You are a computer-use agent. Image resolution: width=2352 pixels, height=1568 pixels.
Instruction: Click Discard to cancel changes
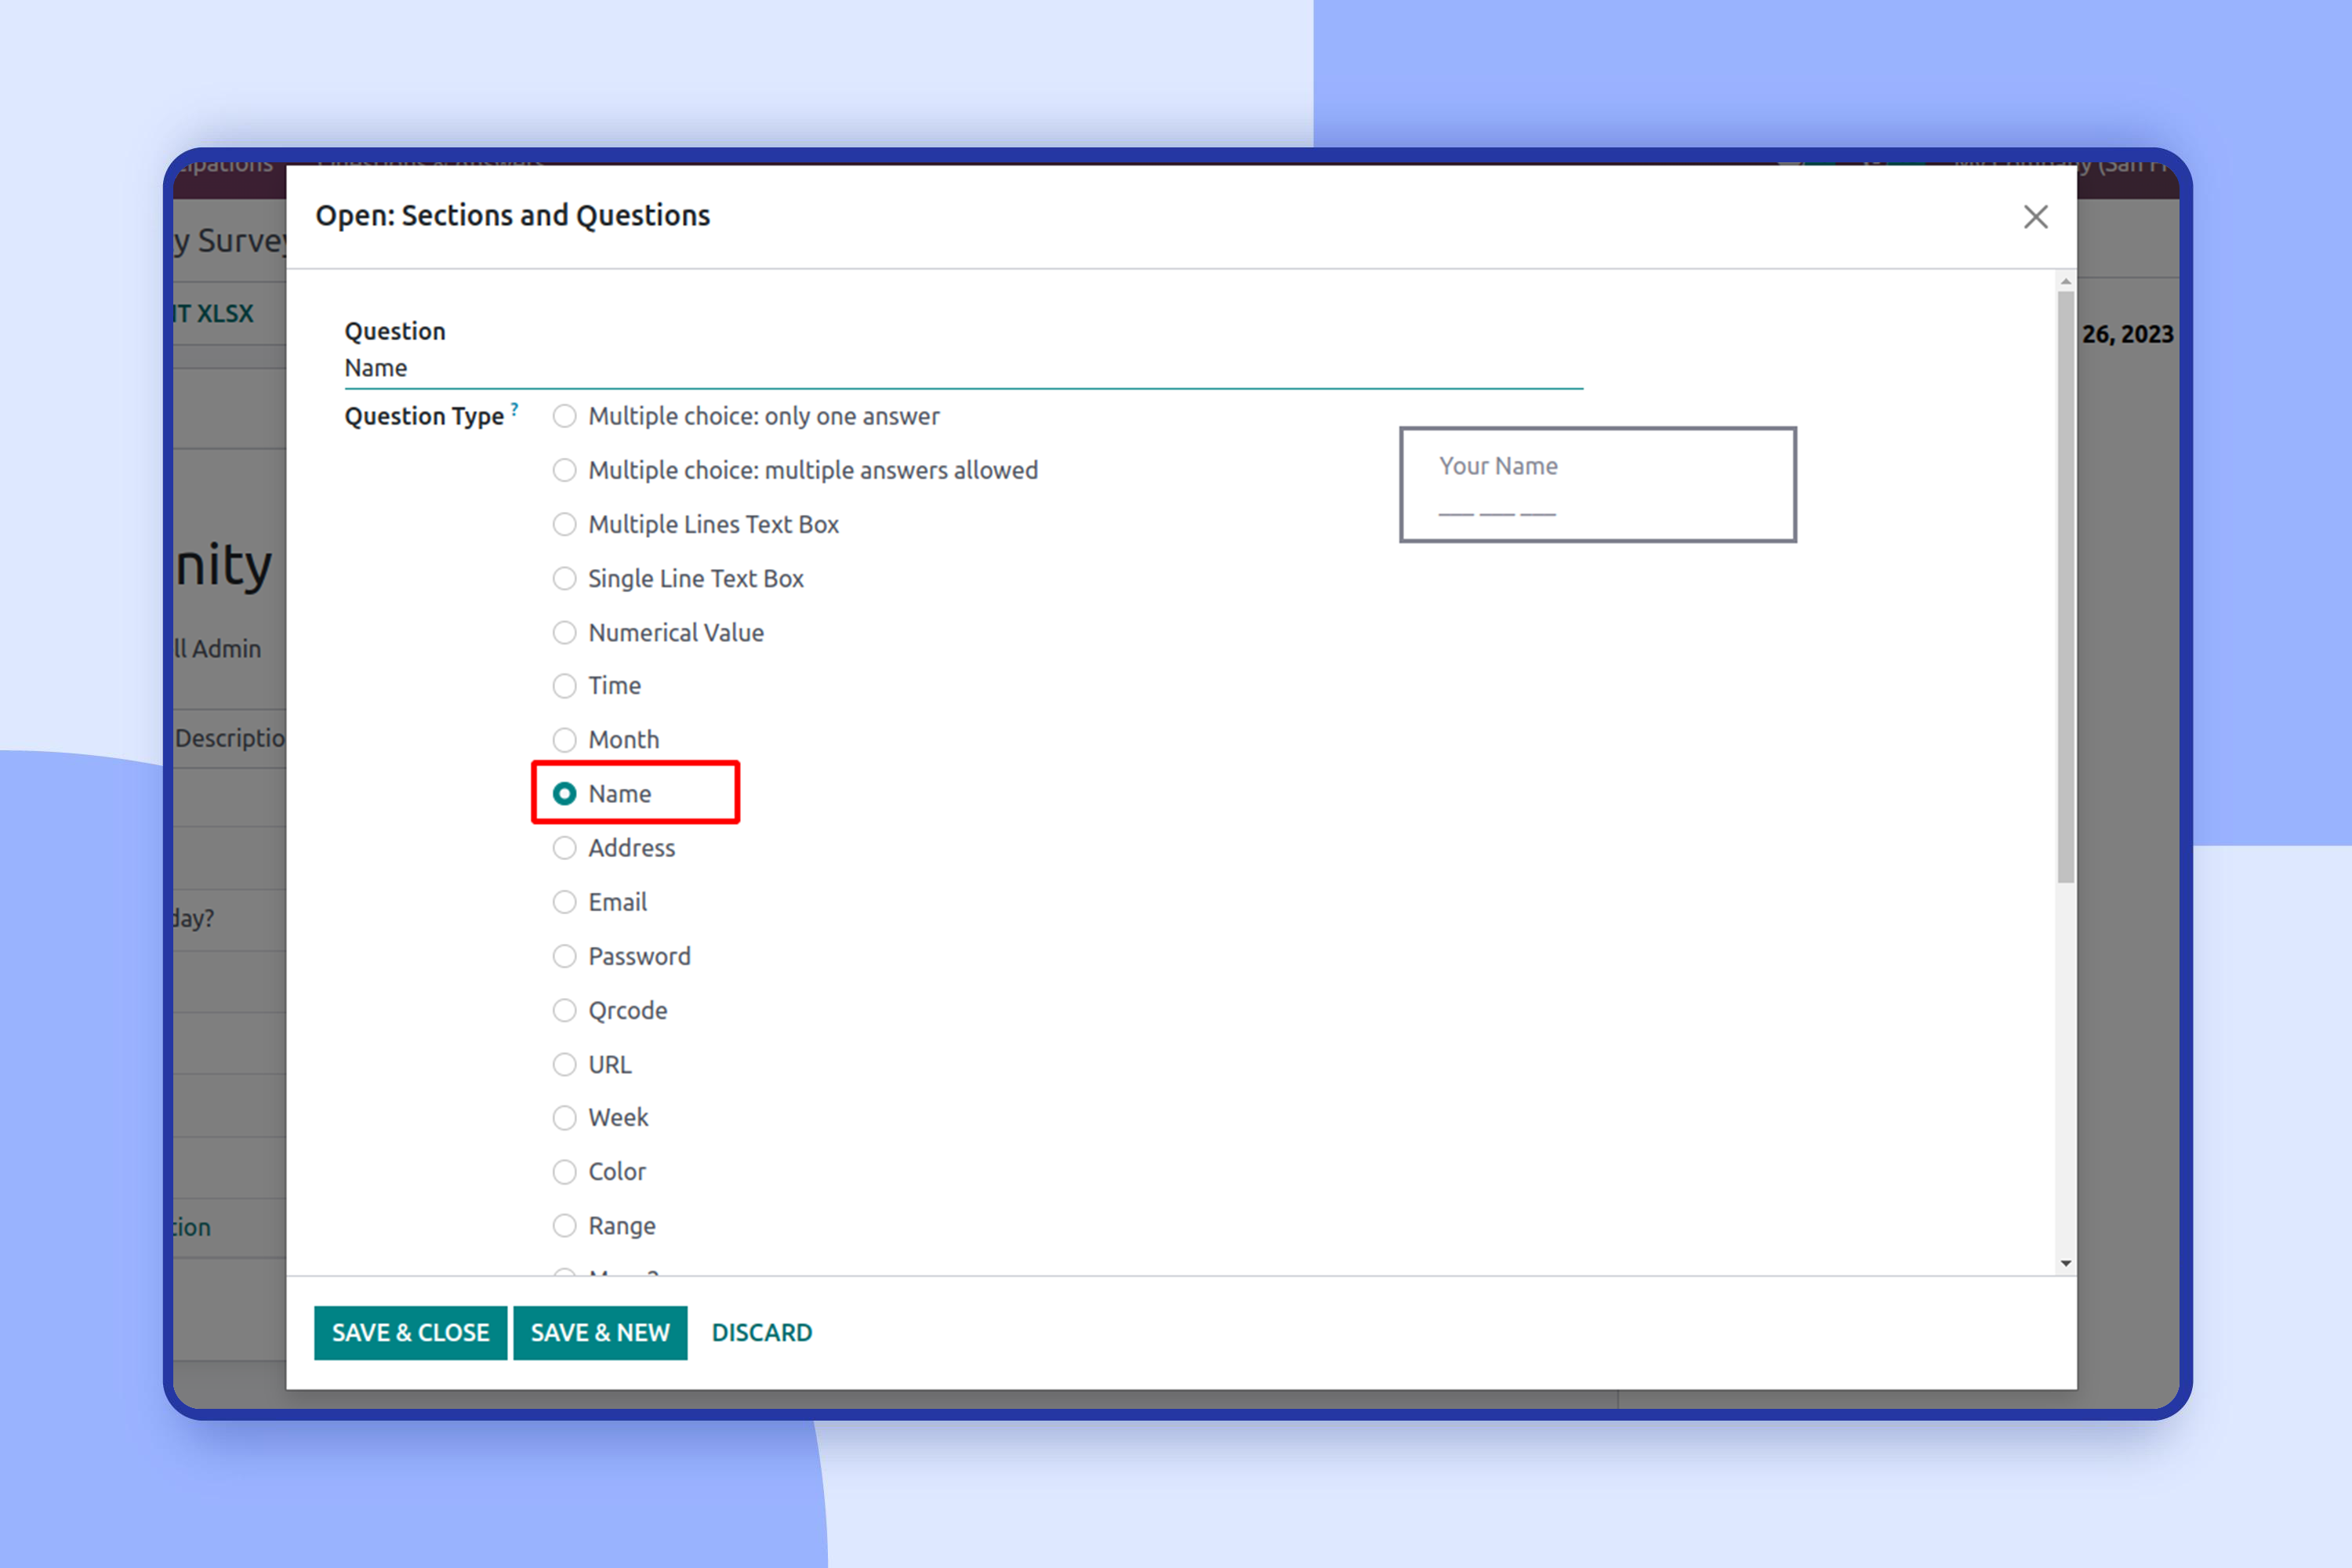click(x=761, y=1332)
